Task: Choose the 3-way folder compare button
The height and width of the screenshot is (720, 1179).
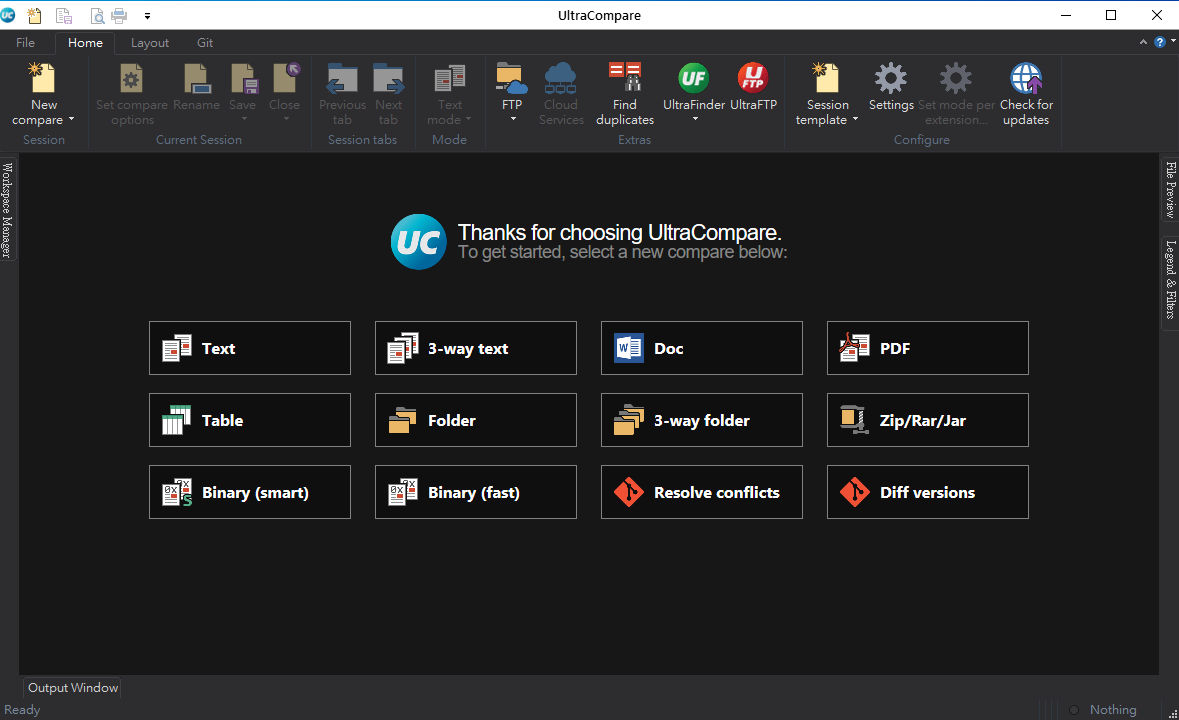Action: coord(701,420)
